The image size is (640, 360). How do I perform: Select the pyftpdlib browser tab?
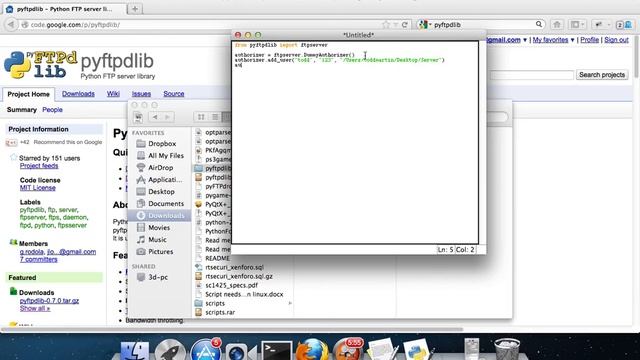pos(64,9)
